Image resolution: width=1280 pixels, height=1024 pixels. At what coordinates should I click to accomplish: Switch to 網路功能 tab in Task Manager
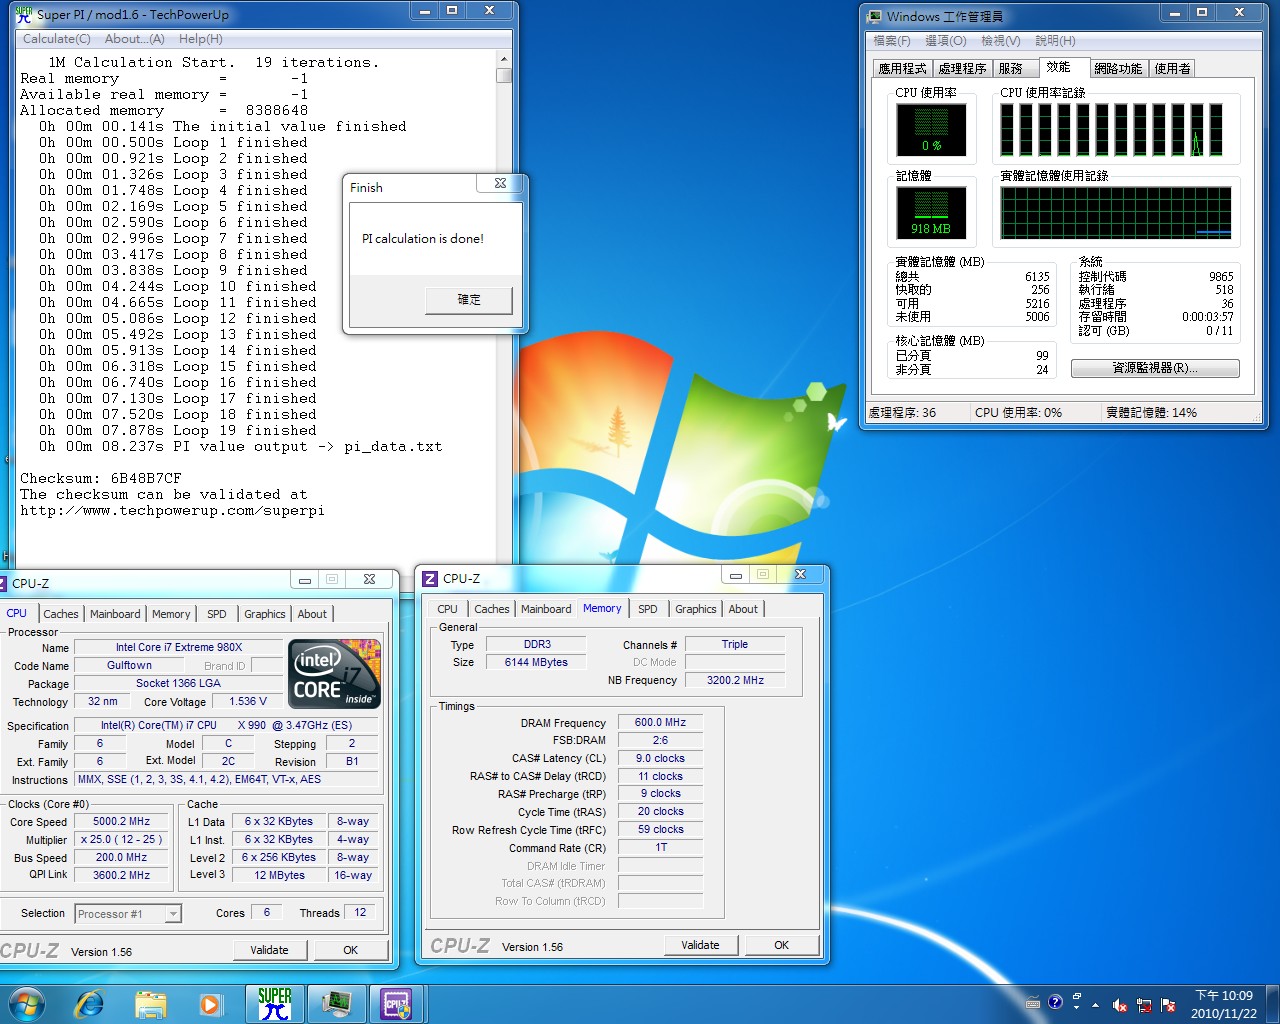click(x=1118, y=69)
